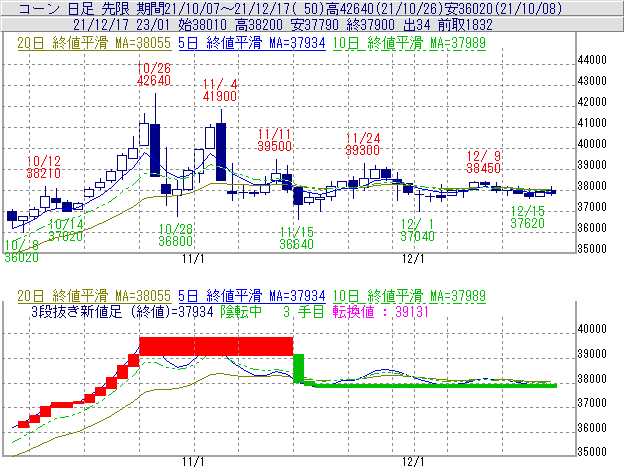Click the 10/26 long dark candlestick
The height and width of the screenshot is (475, 624).
pos(155,150)
